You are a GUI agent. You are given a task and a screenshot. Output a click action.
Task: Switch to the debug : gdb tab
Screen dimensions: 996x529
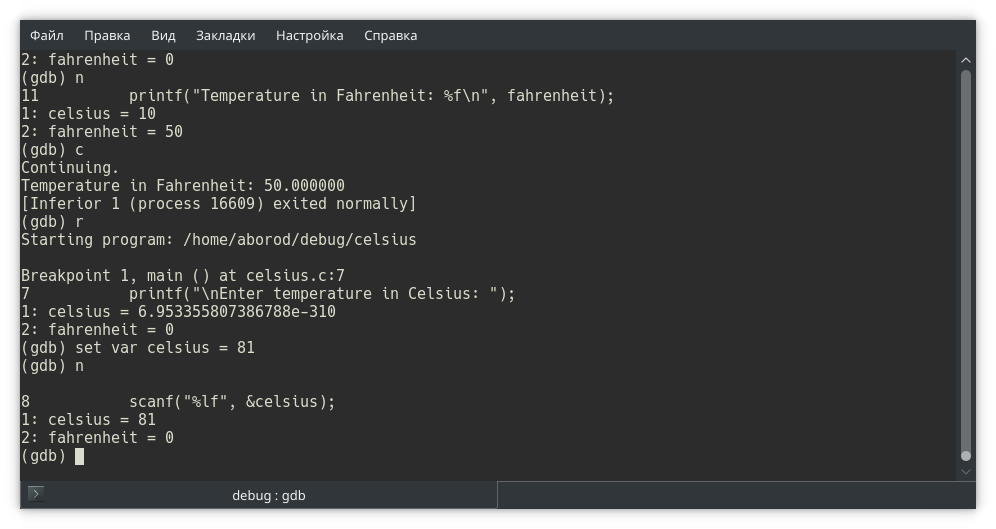pyautogui.click(x=268, y=495)
